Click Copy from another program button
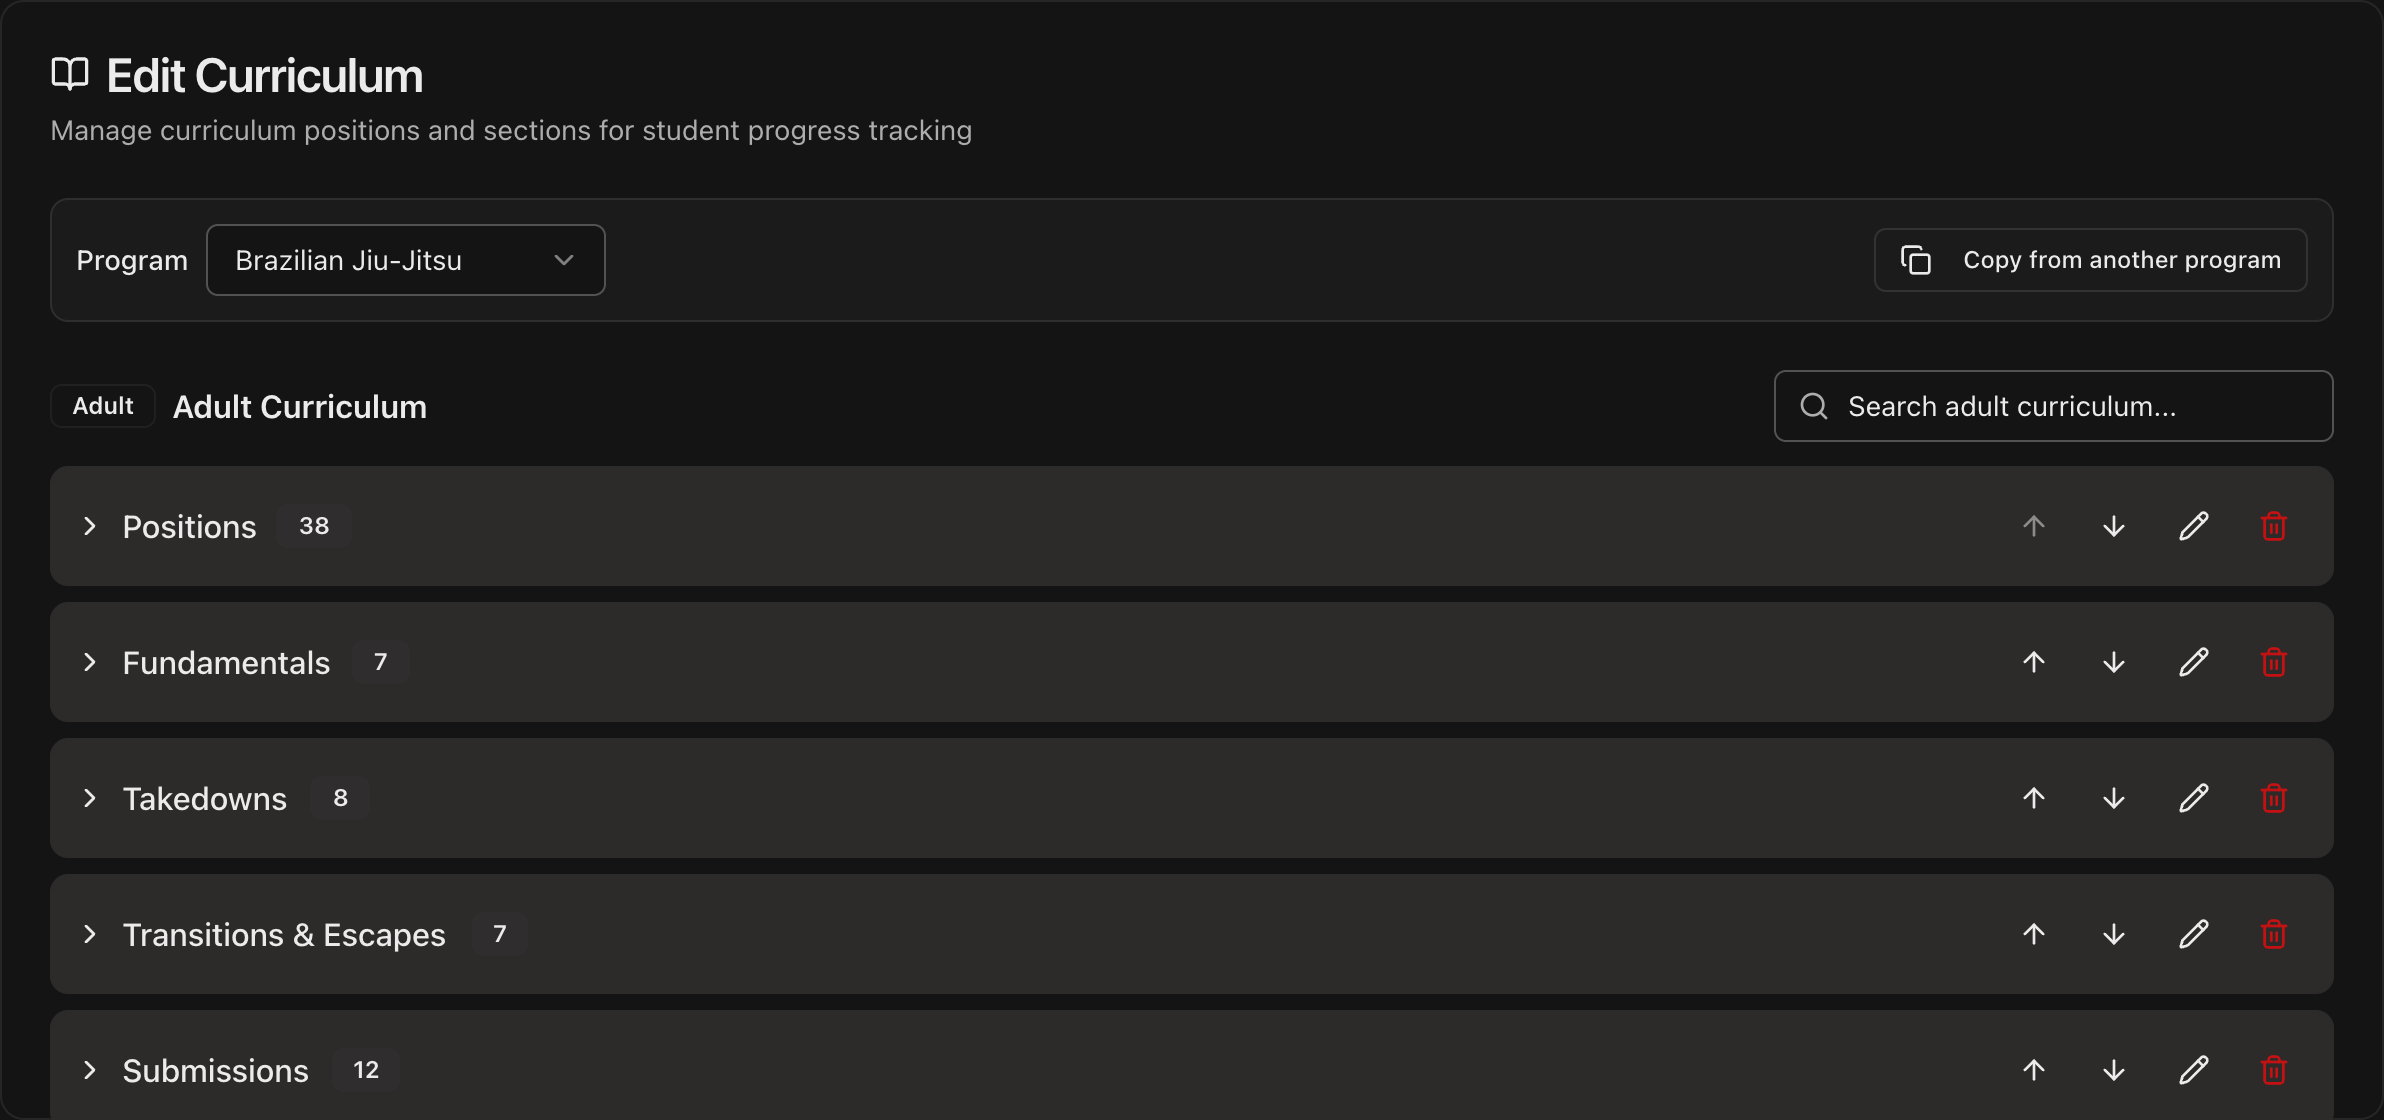The height and width of the screenshot is (1120, 2384). pyautogui.click(x=2090, y=260)
